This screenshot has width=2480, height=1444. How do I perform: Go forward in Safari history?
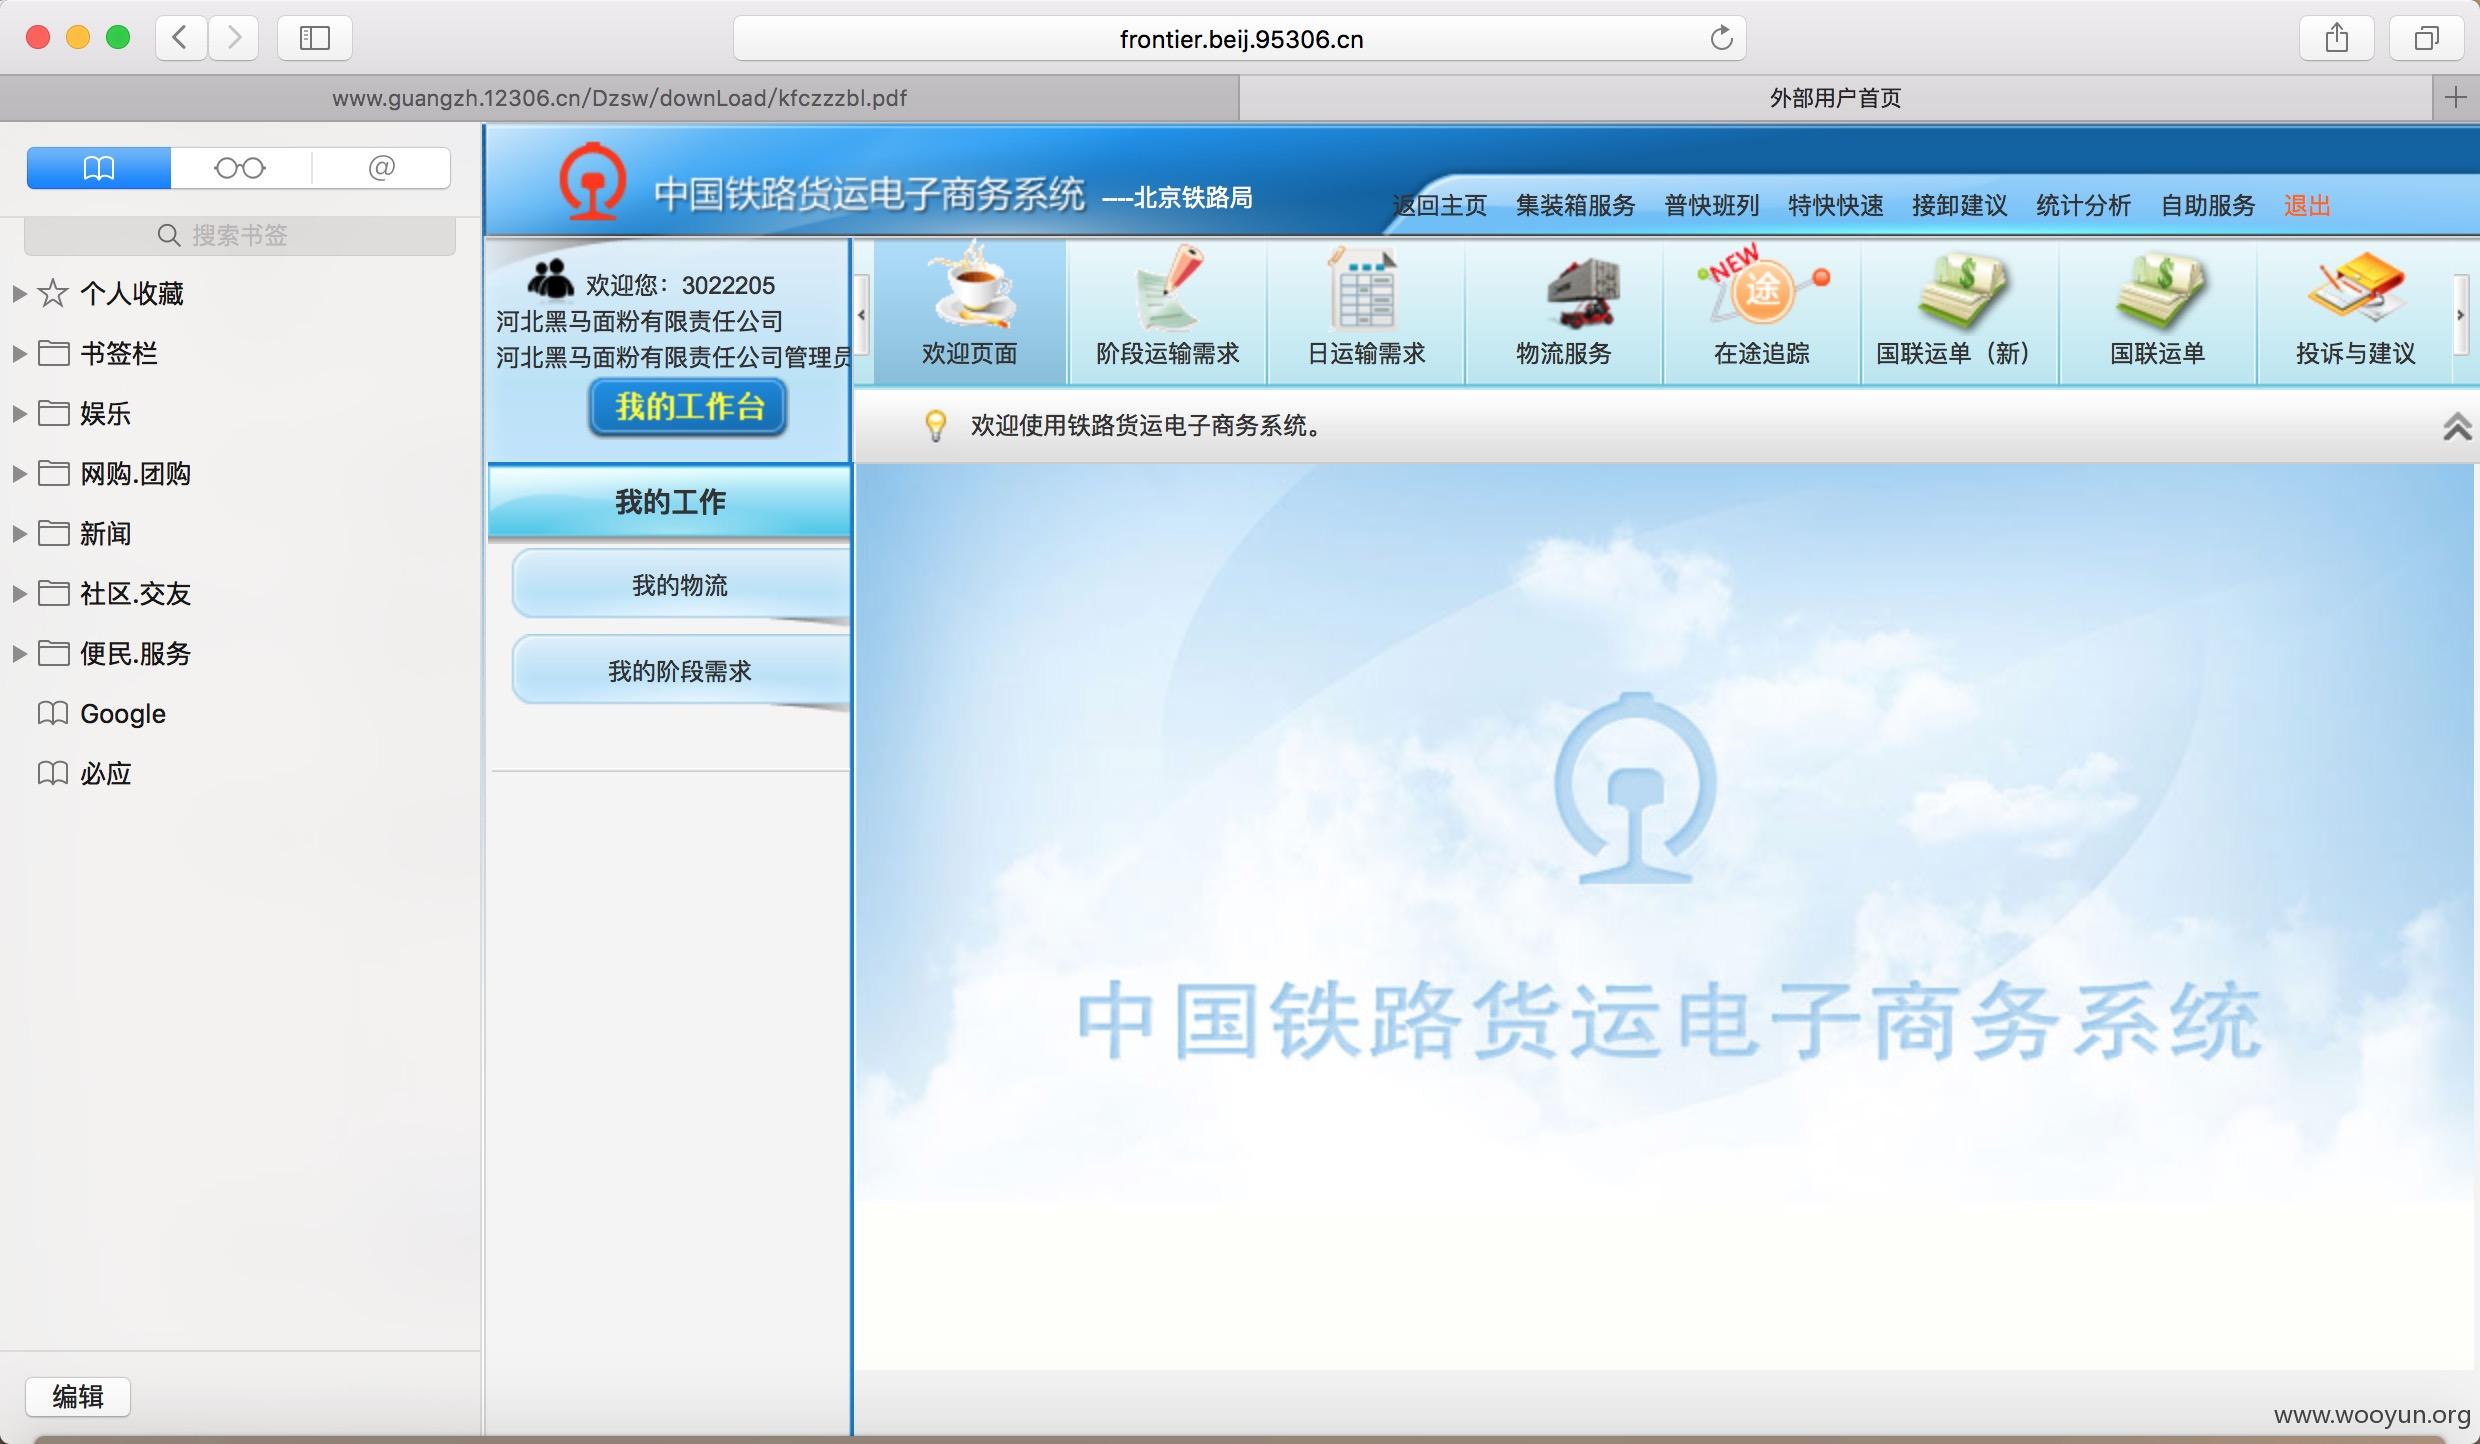pos(234,38)
